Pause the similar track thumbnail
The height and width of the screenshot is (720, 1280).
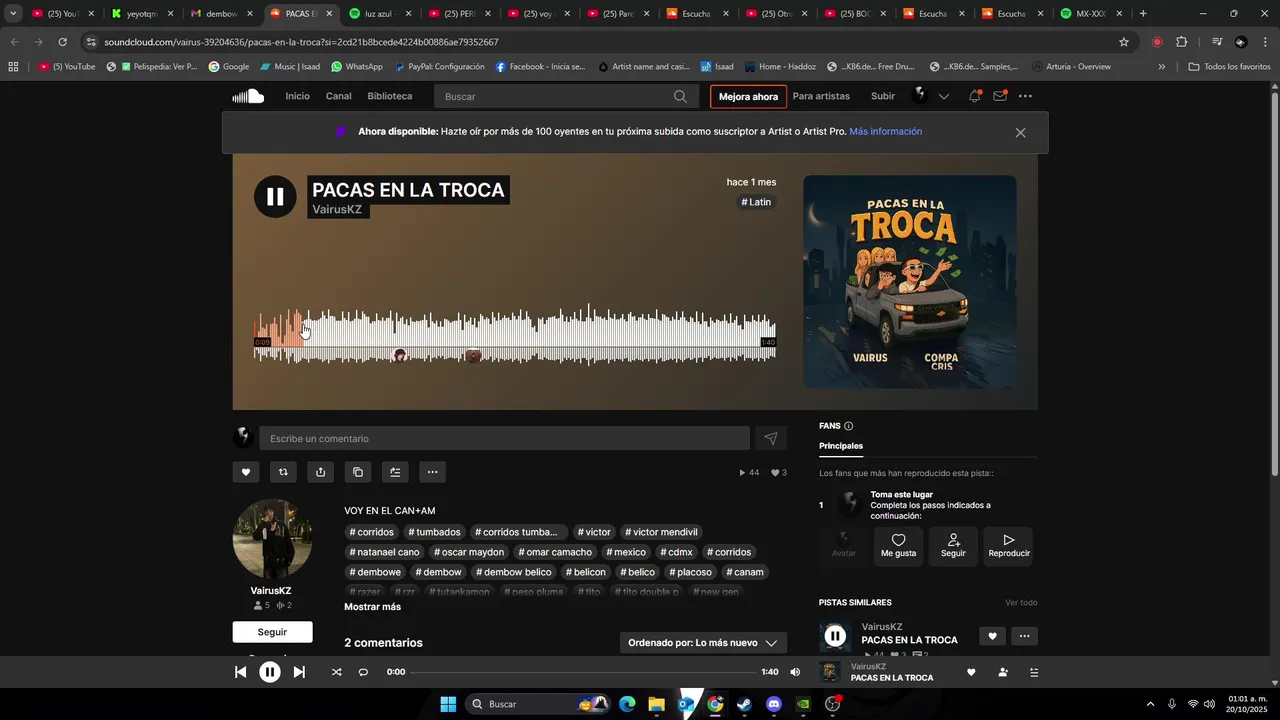835,636
